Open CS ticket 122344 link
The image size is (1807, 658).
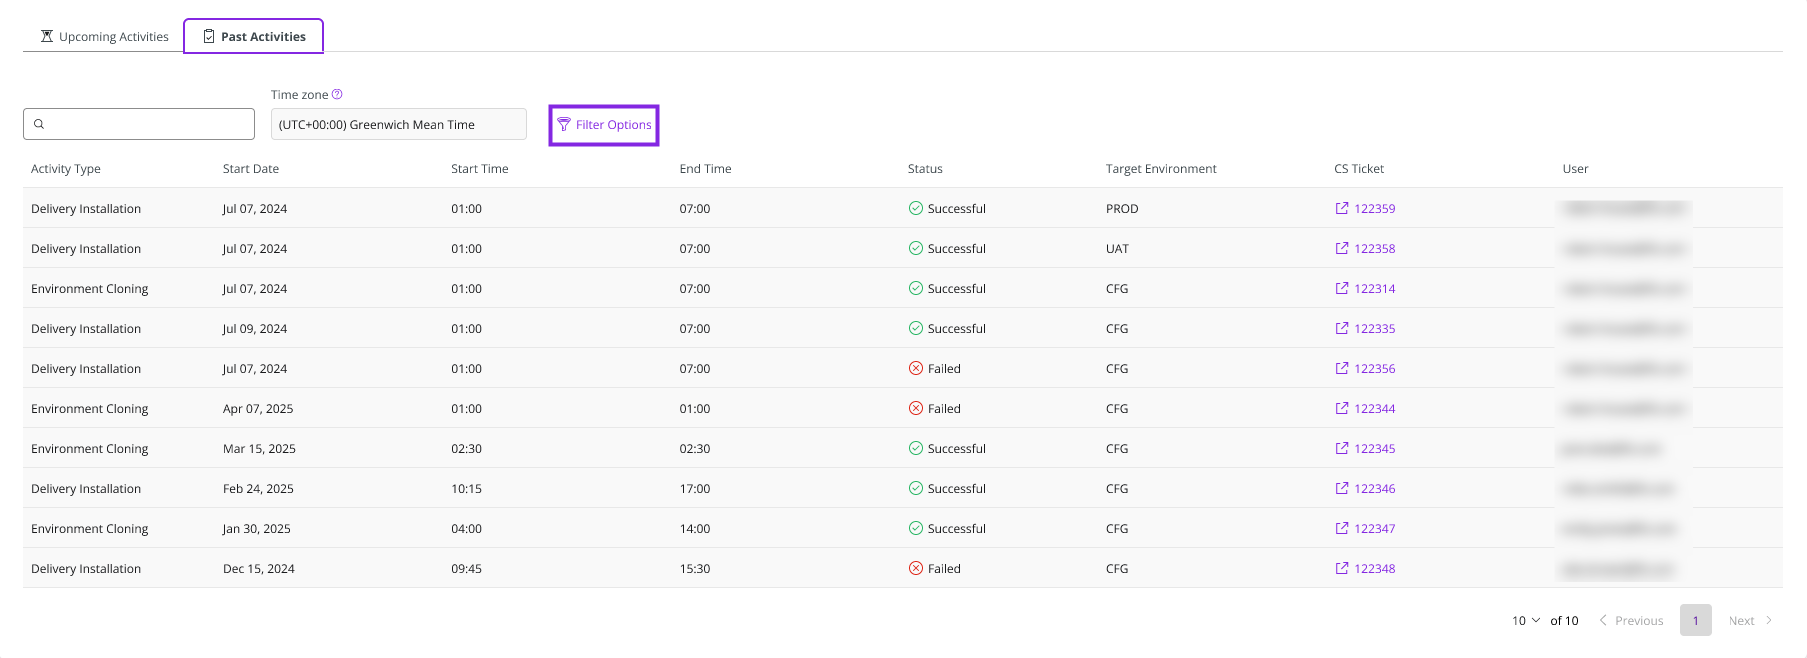1374,408
